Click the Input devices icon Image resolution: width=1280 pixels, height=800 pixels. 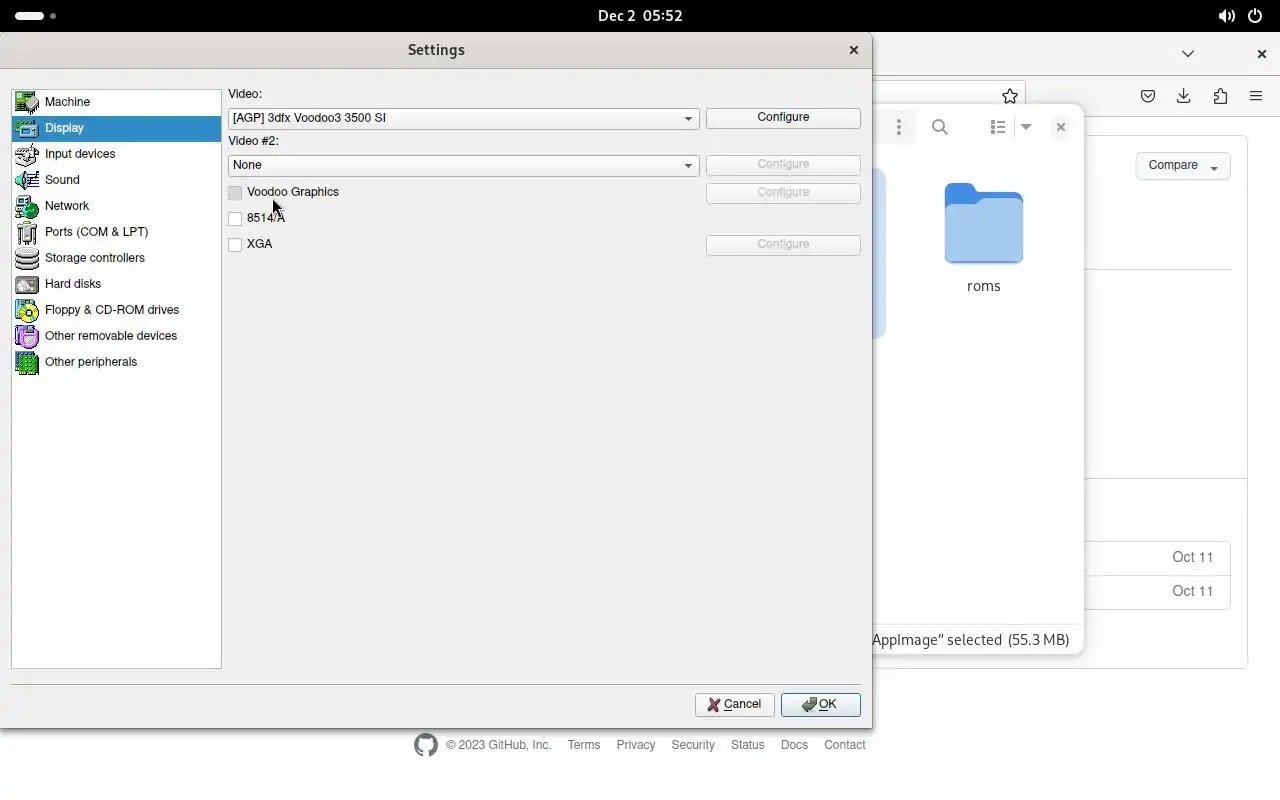[x=27, y=154]
